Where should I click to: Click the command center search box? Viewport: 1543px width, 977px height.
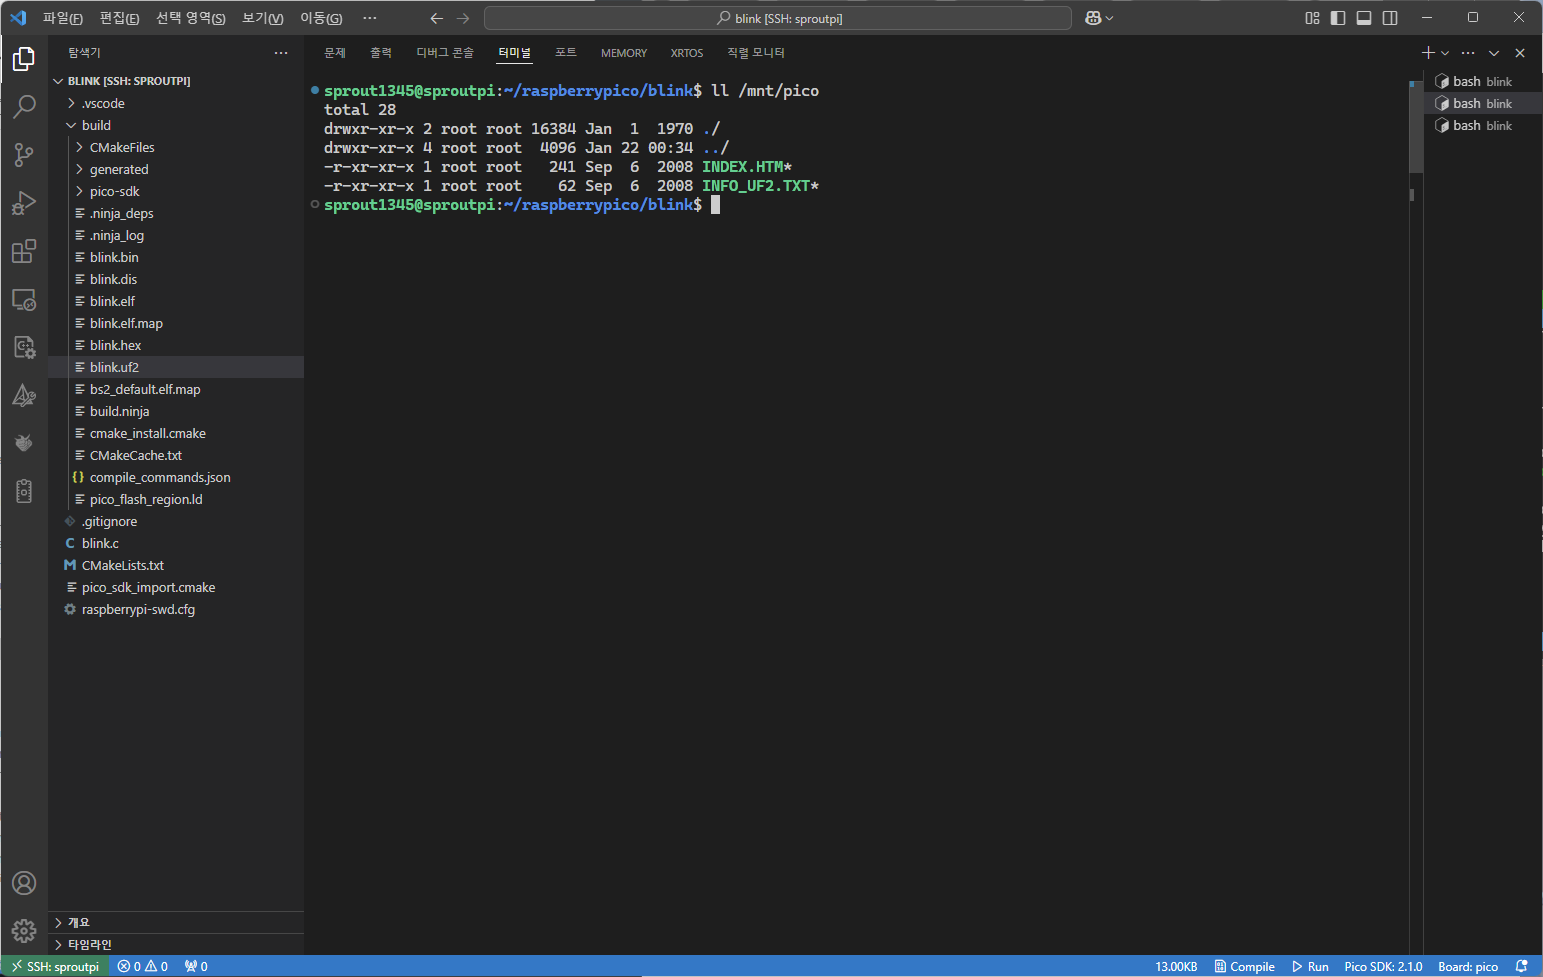pyautogui.click(x=778, y=18)
